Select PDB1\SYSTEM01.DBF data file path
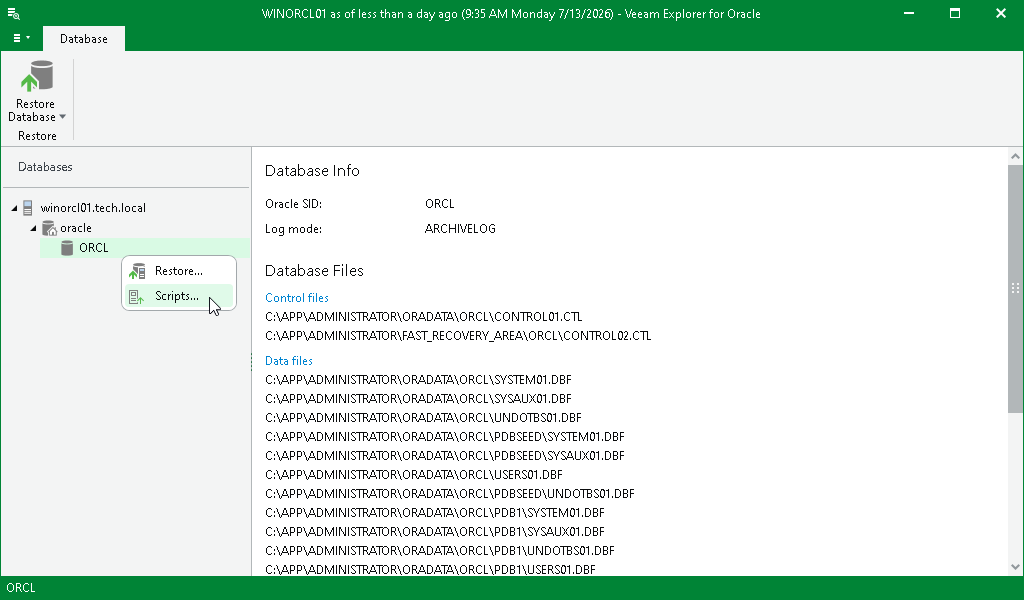Viewport: 1024px width, 600px height. 435,513
